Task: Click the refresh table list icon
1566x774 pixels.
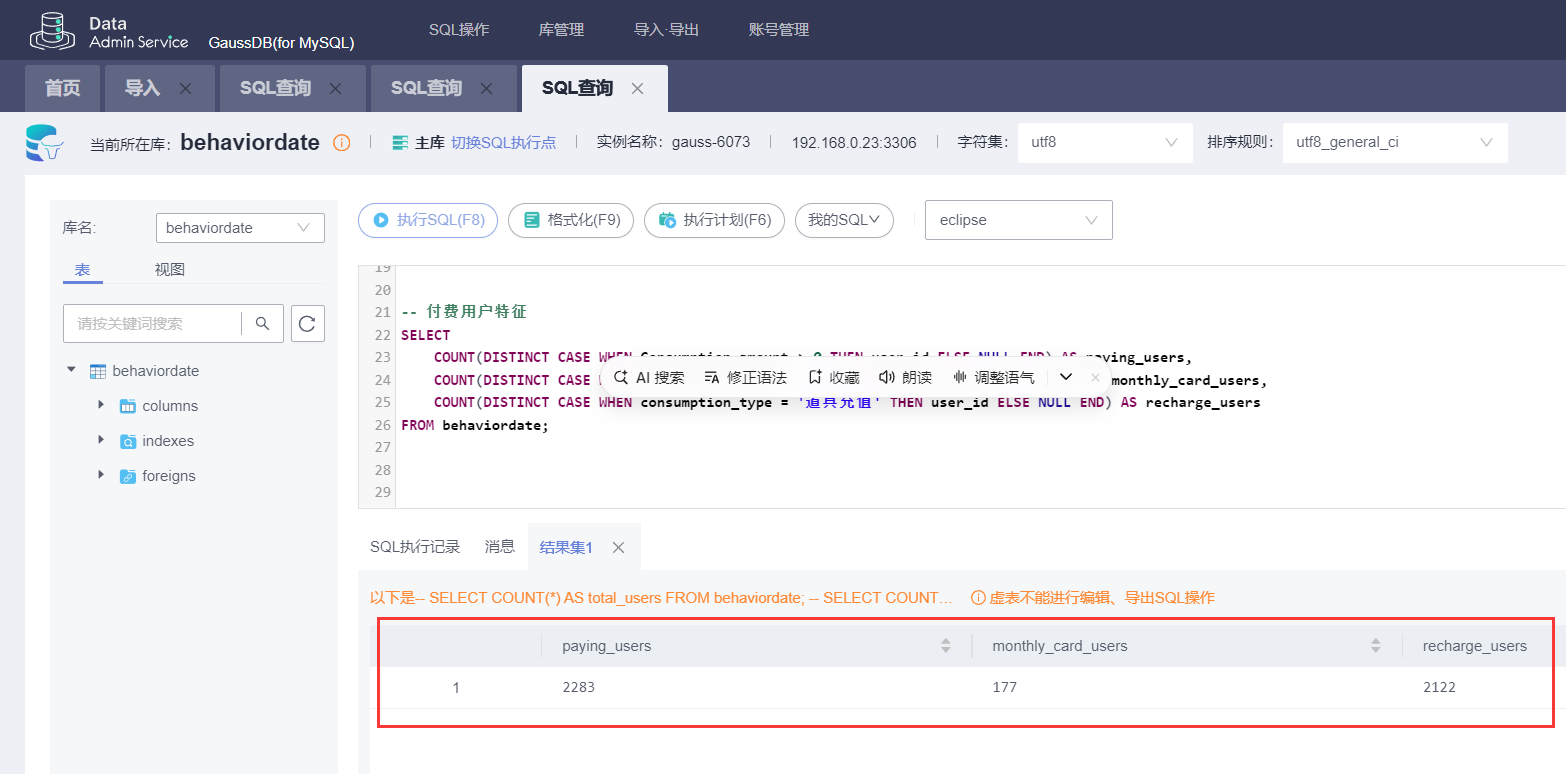Action: coord(308,323)
